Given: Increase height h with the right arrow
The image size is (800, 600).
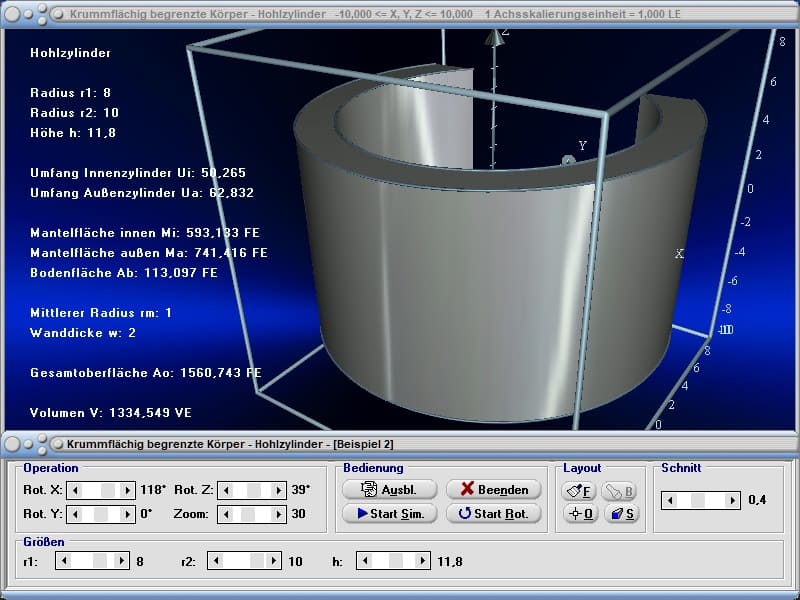Looking at the screenshot, I should pos(422,561).
